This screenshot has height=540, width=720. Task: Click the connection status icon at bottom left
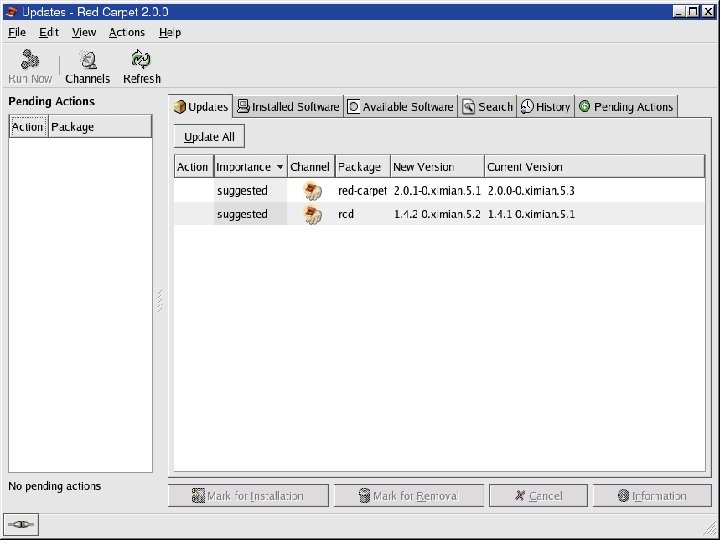click(21, 524)
